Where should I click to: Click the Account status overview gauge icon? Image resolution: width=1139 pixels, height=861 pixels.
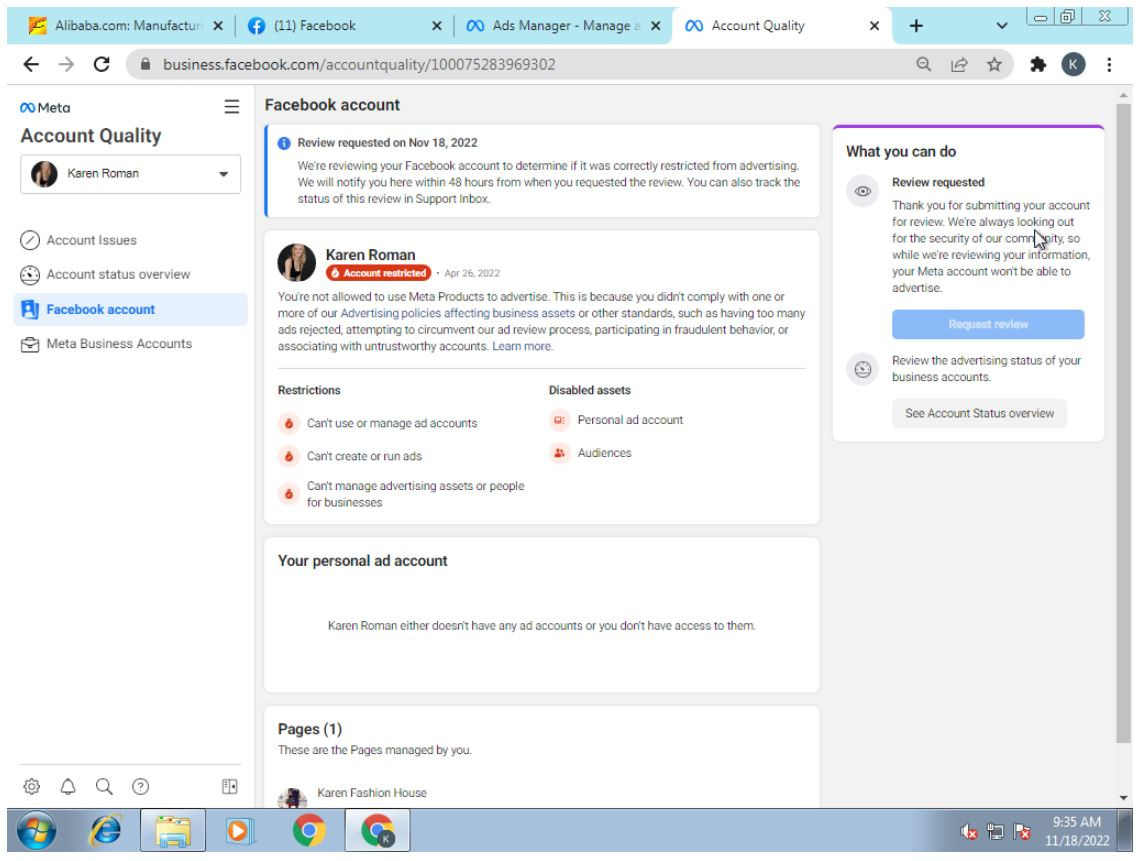click(x=30, y=275)
